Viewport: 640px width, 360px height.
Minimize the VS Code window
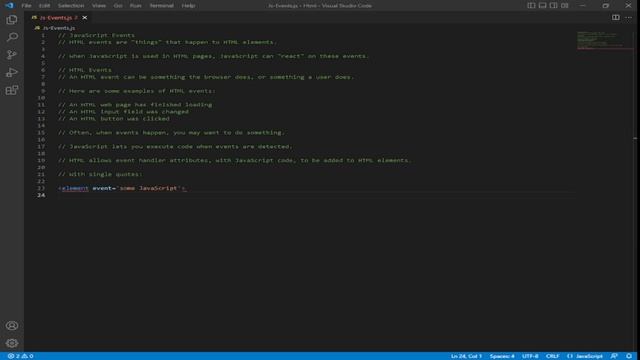583,5
